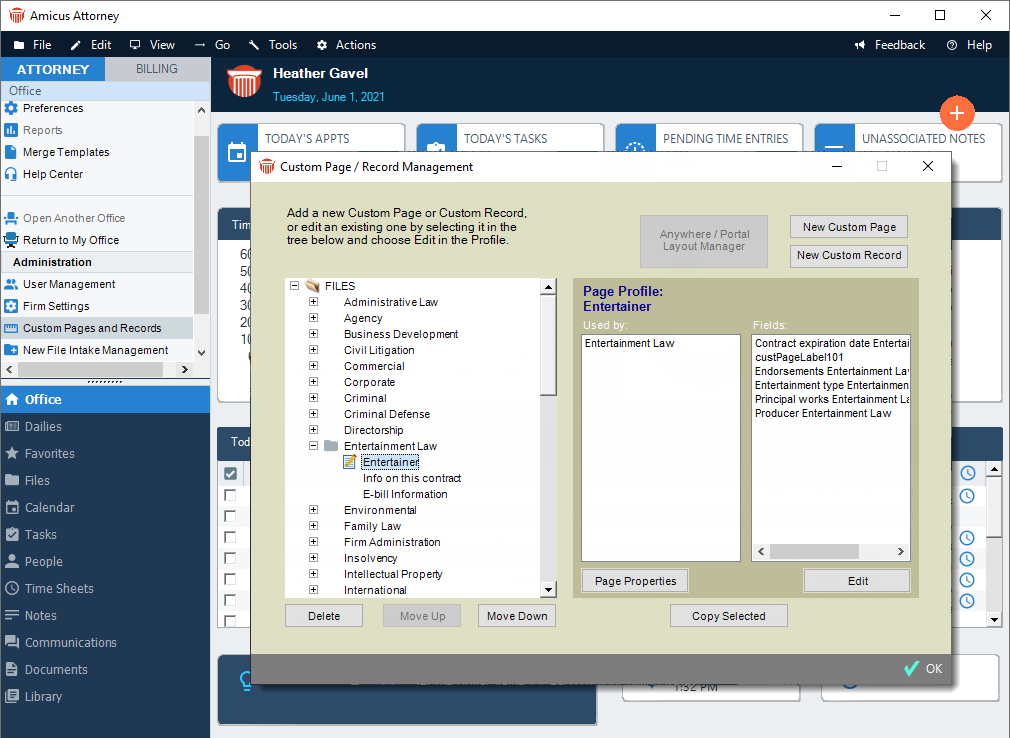Select Info on this contract page
The image size is (1010, 738).
click(412, 478)
